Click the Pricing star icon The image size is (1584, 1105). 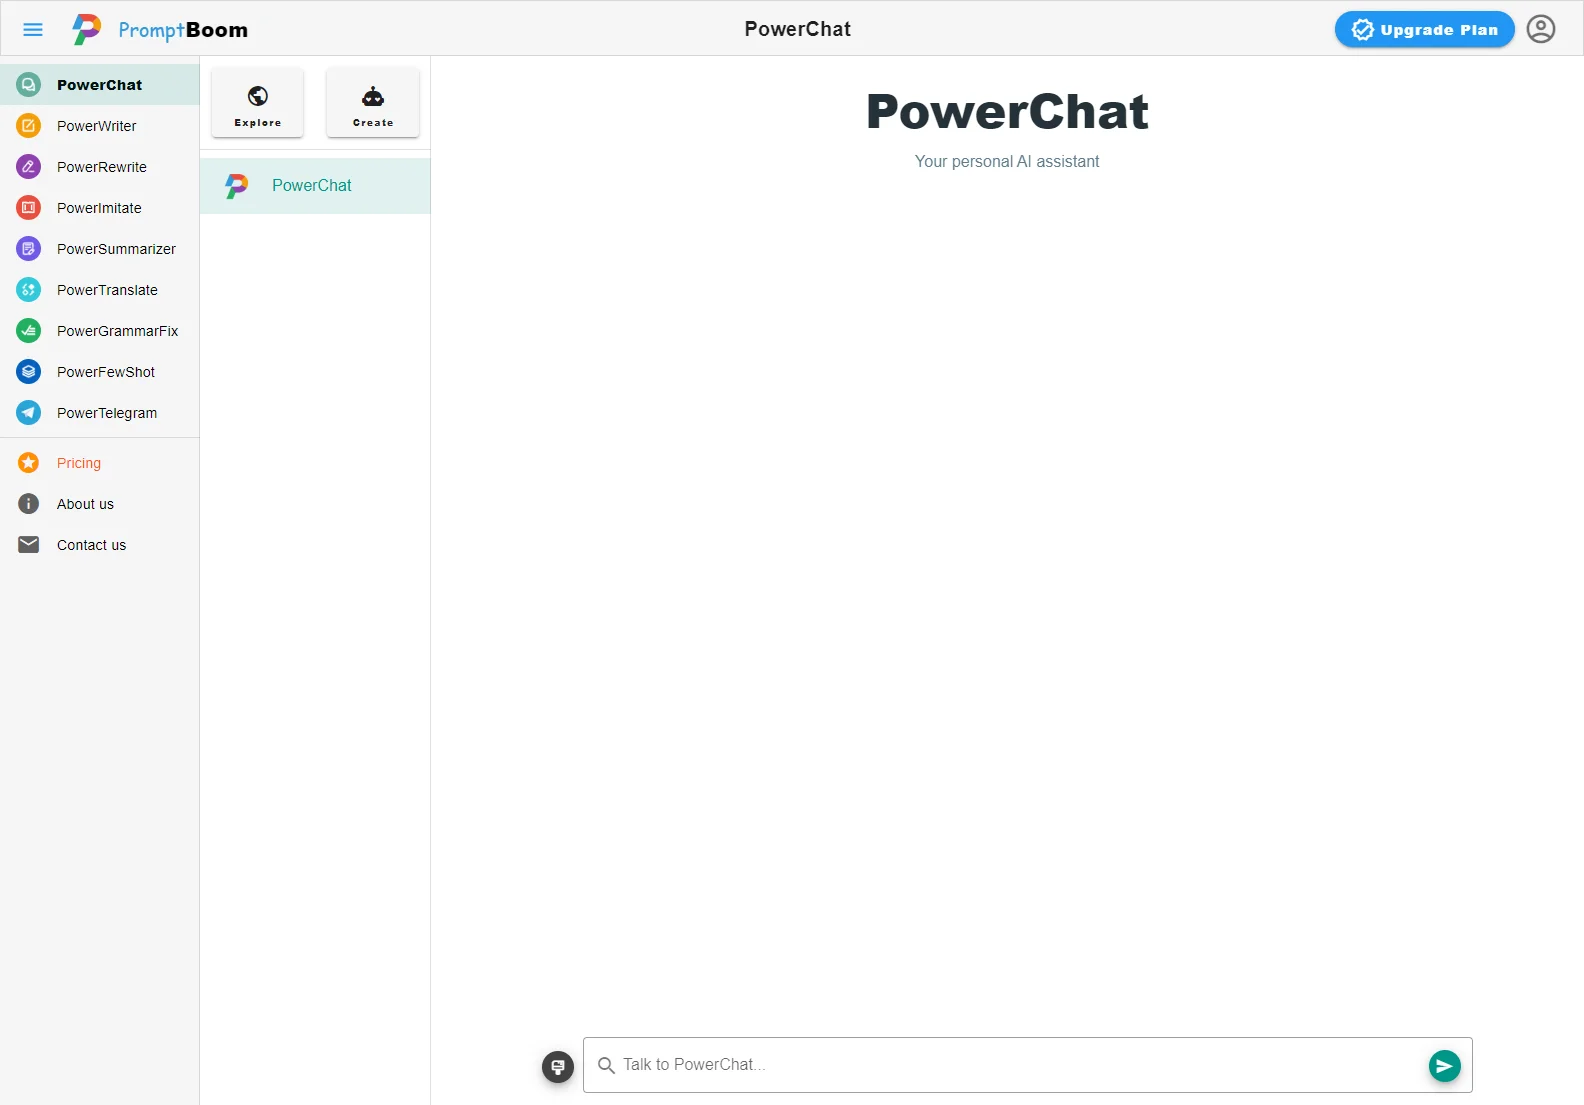[x=29, y=463]
